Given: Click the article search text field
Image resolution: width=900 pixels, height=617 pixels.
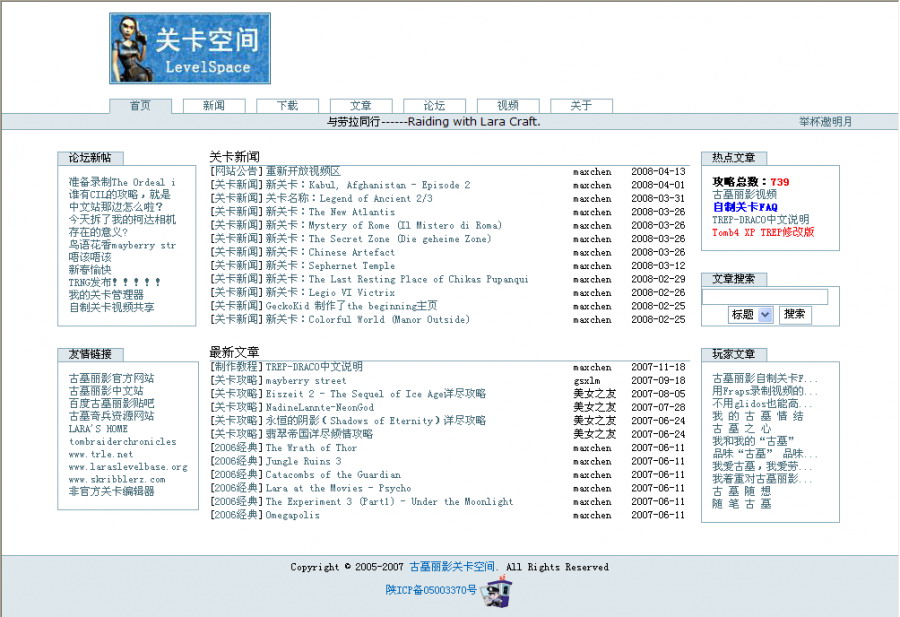Looking at the screenshot, I should click(x=765, y=296).
